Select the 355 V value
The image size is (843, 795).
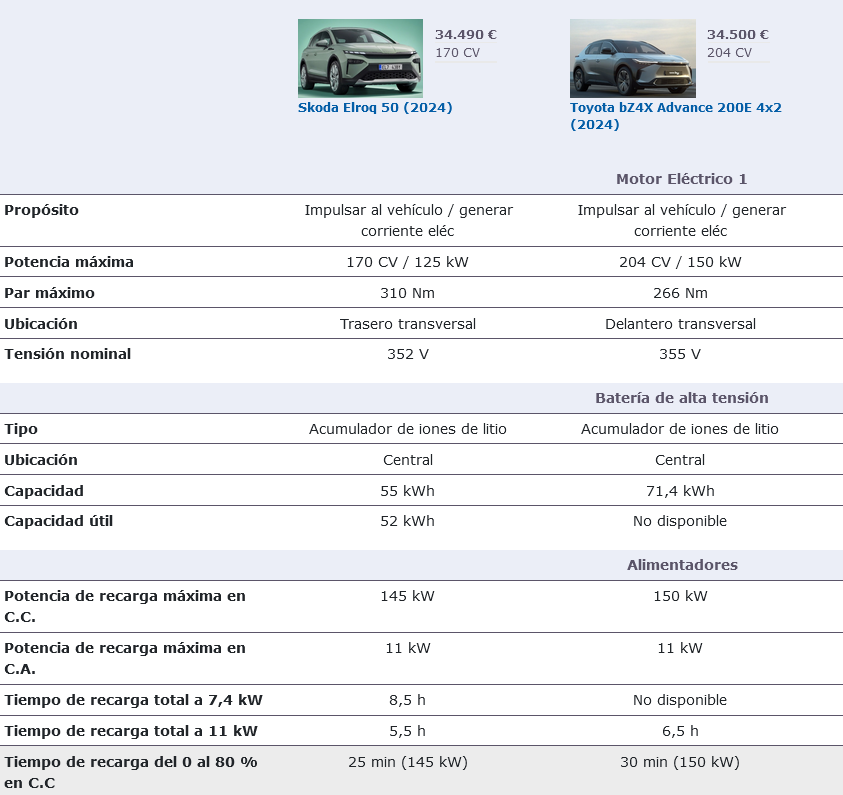[680, 354]
